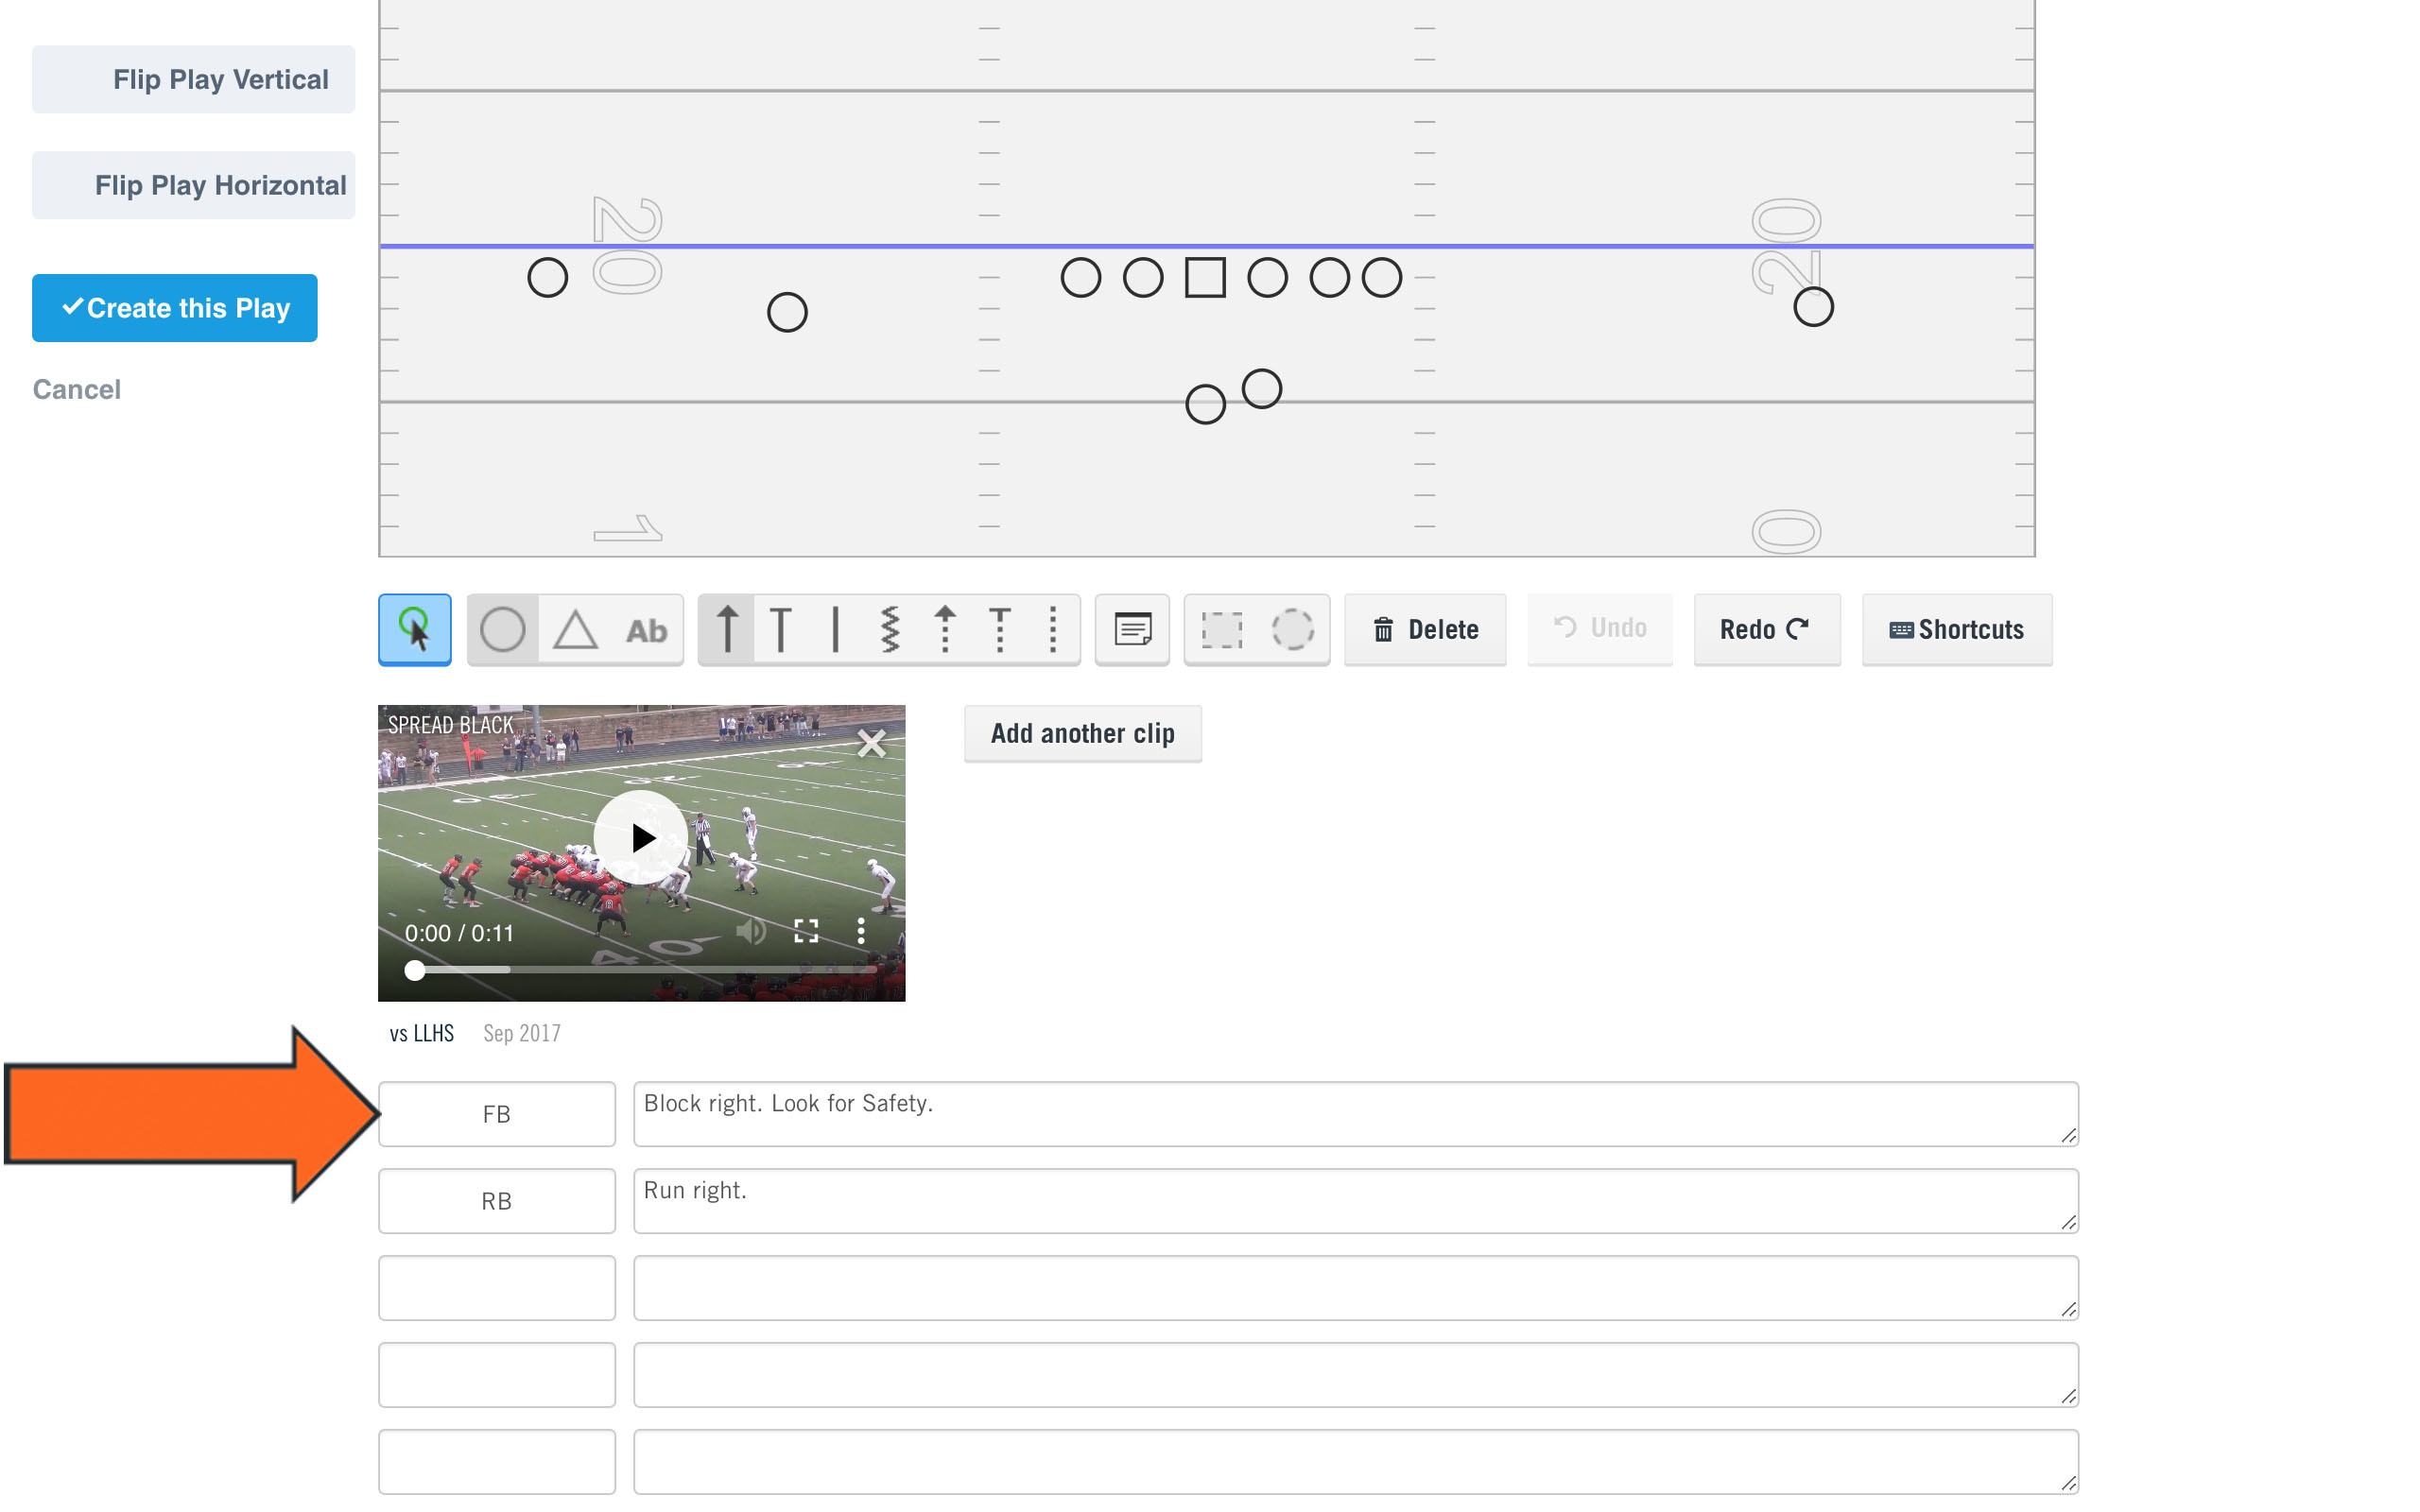The height and width of the screenshot is (1512, 2420).
Task: Select the solid T-block line tool
Action: (x=781, y=629)
